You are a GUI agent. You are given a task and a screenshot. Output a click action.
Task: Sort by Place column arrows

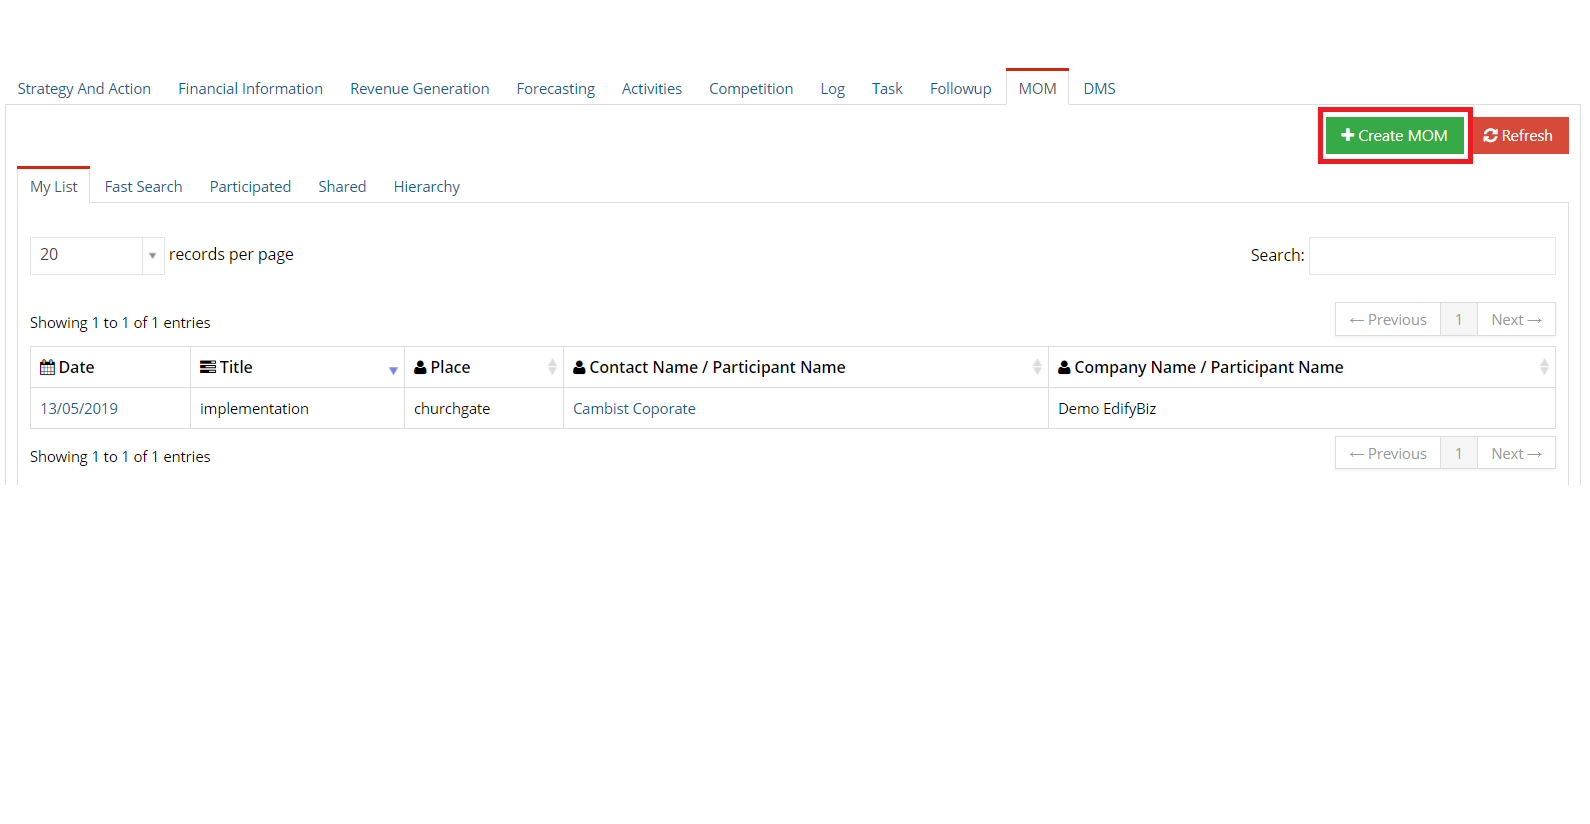(x=551, y=368)
